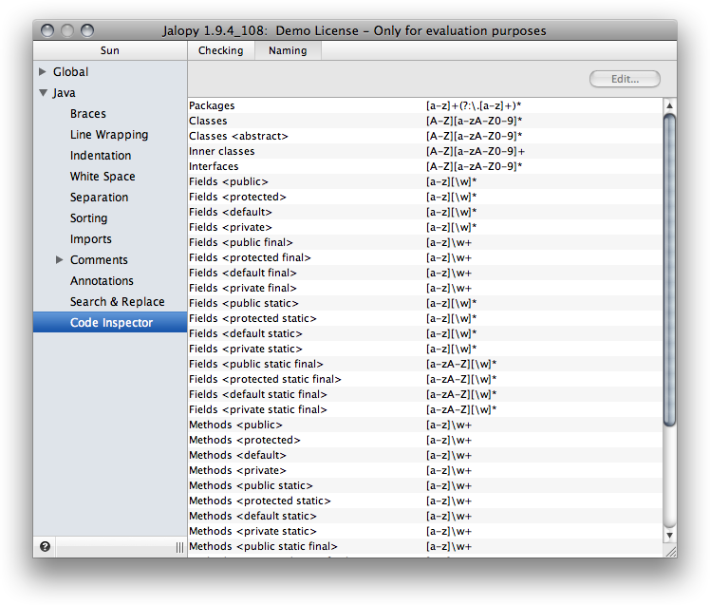Select Fields <public static final> row
Viewport: 710px width, 605px height.
pos(425,364)
